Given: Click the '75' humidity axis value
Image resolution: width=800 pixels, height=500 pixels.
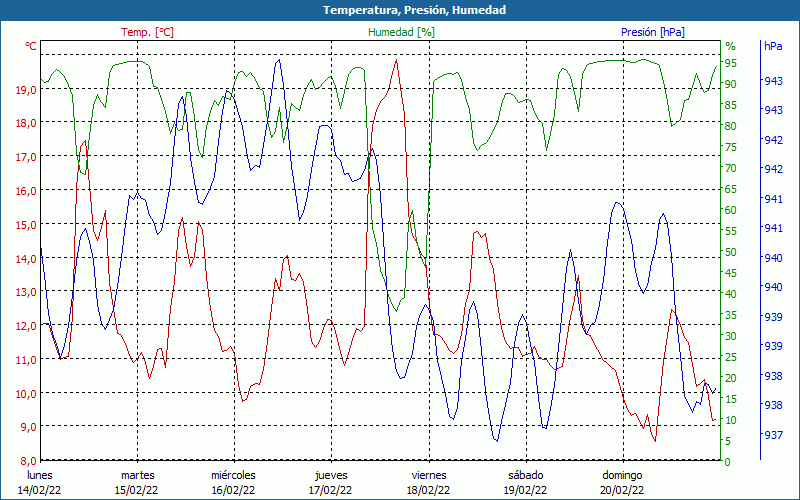Looking at the screenshot, I should click(730, 147).
